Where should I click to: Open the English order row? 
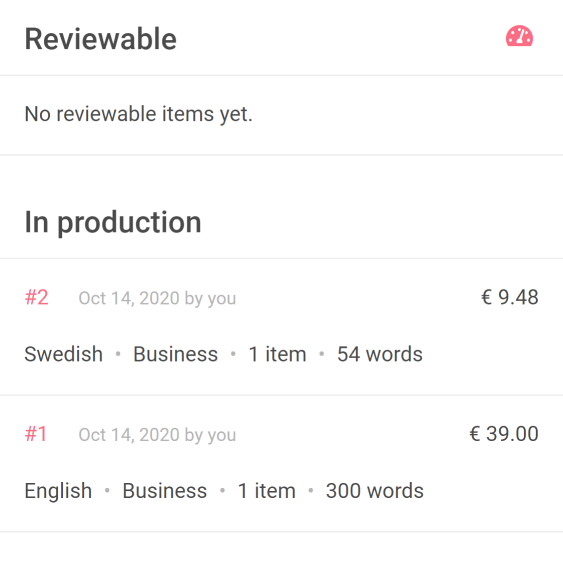282,463
